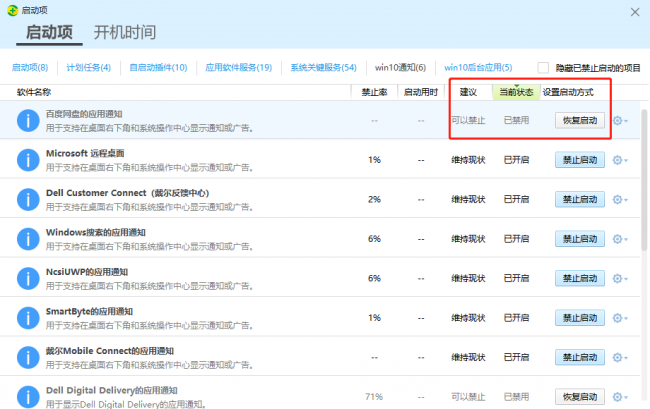Open gear dropdown for Dell Customer Connect
Image resolution: width=650 pixels, height=409 pixels.
(x=620, y=199)
